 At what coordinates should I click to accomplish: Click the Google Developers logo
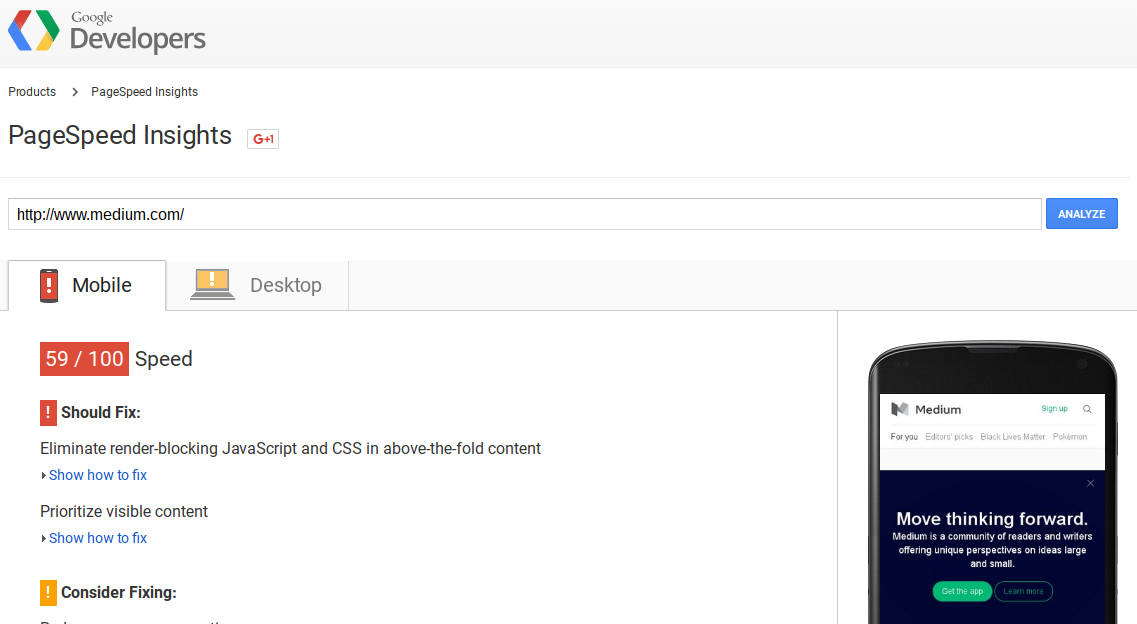(x=107, y=31)
